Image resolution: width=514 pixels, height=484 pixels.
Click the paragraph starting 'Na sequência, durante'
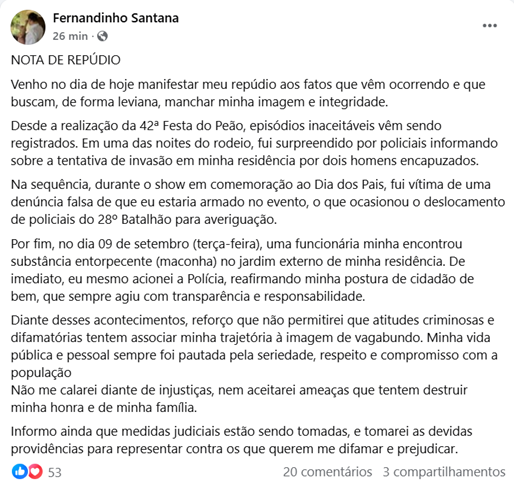[x=258, y=202]
